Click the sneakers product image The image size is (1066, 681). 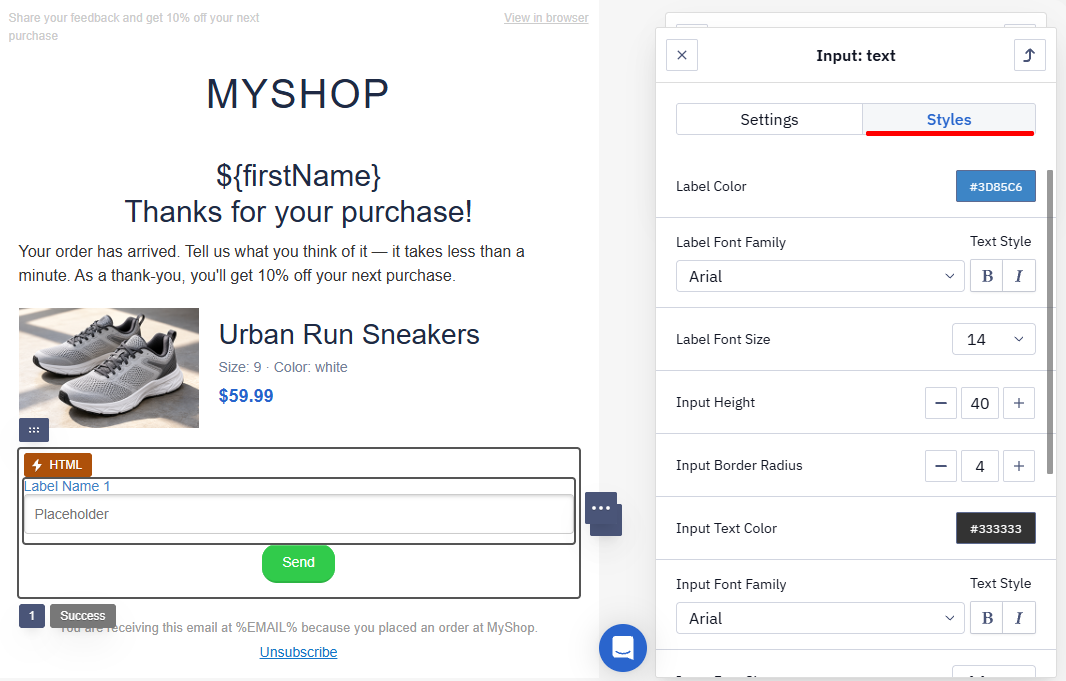[109, 368]
